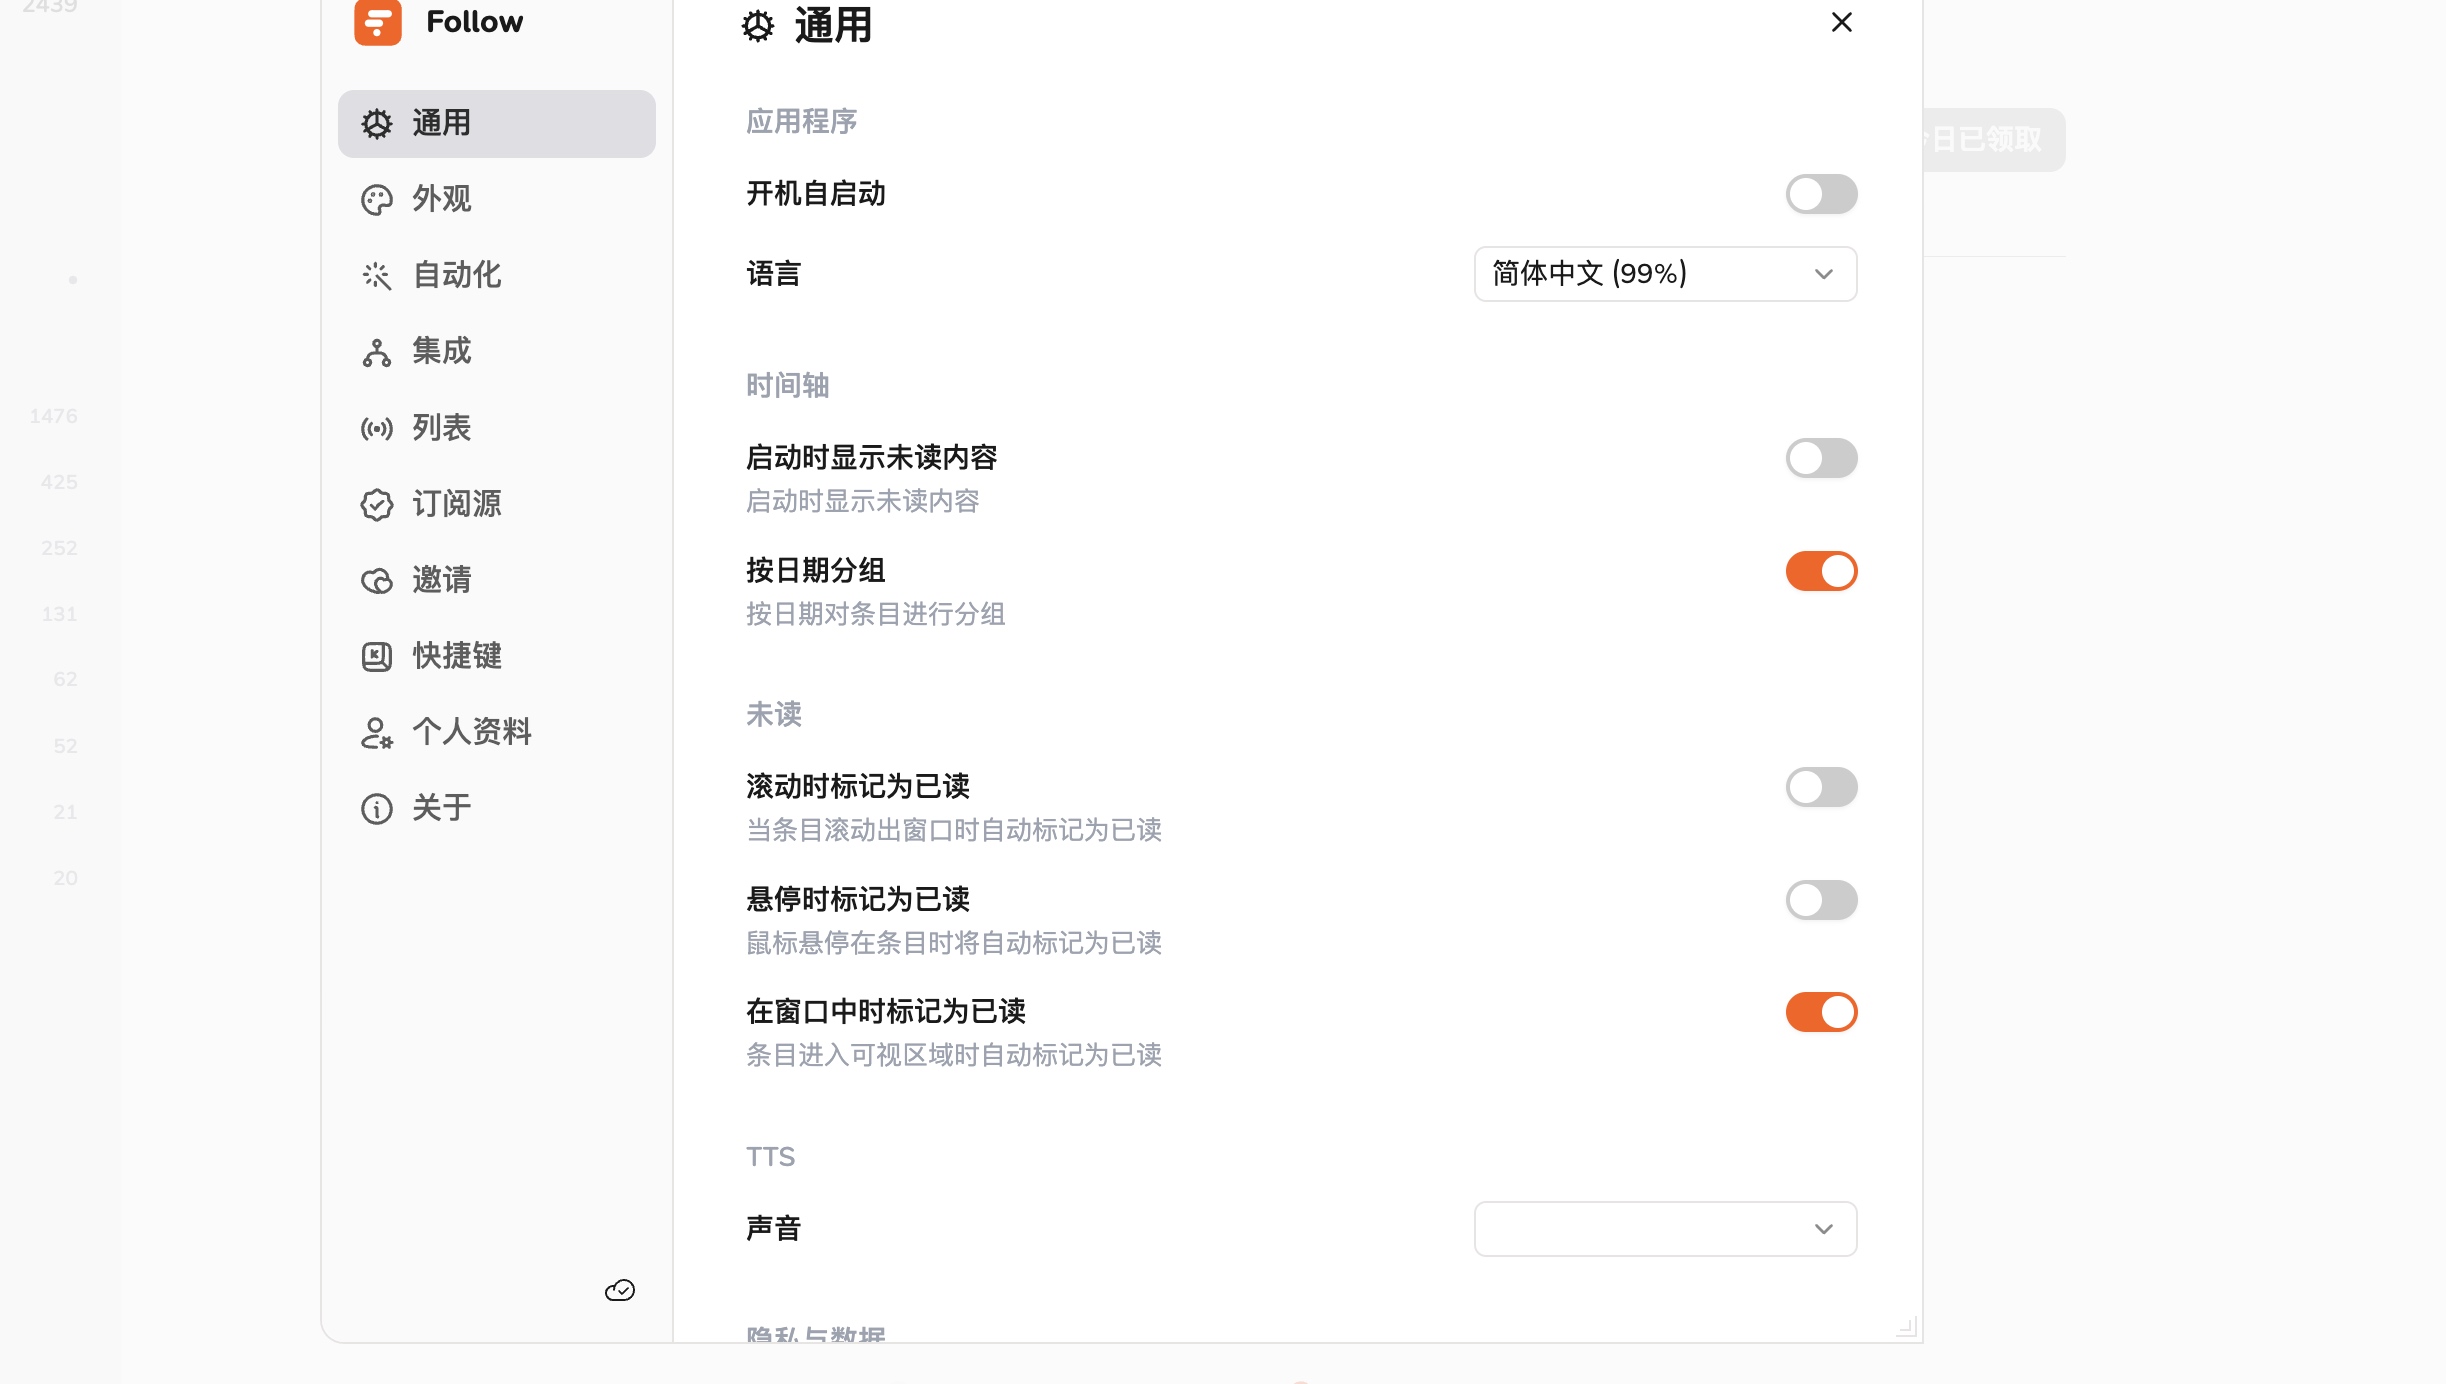Select the 通用 general tab
Image resolution: width=2446 pixels, height=1384 pixels.
point(497,124)
